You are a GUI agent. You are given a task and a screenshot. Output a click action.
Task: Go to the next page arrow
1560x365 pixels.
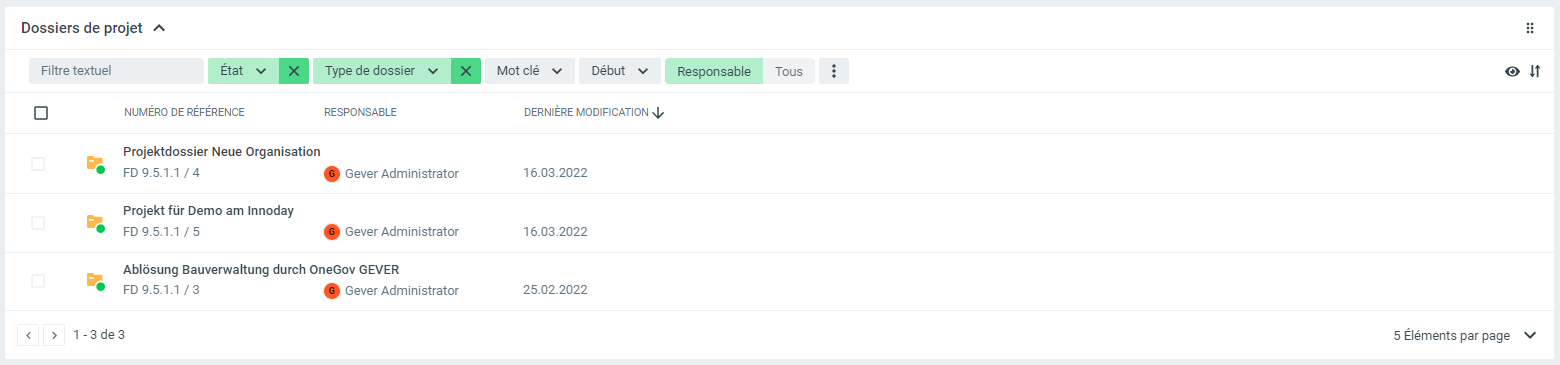click(54, 335)
